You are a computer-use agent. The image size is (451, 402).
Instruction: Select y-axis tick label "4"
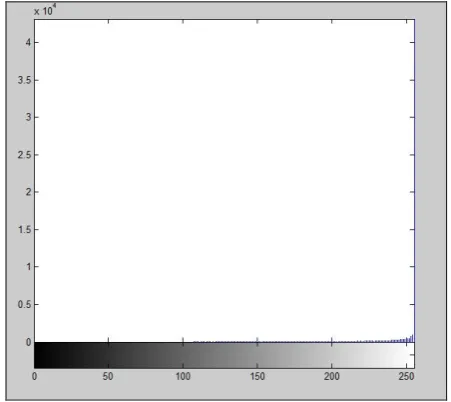click(x=29, y=43)
